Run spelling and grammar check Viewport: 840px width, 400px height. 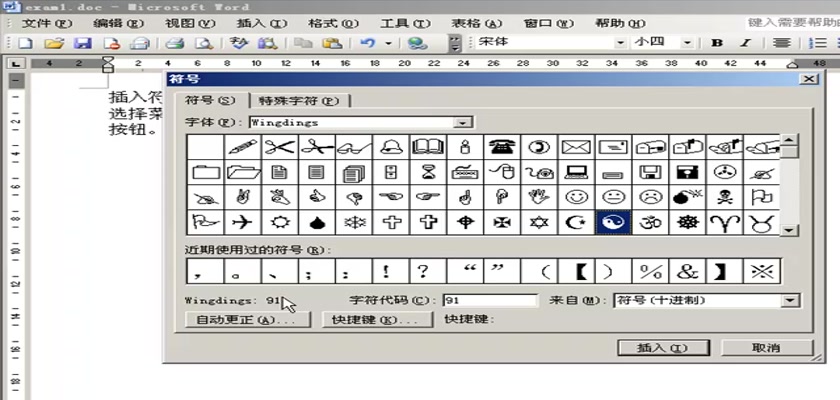tap(239, 43)
